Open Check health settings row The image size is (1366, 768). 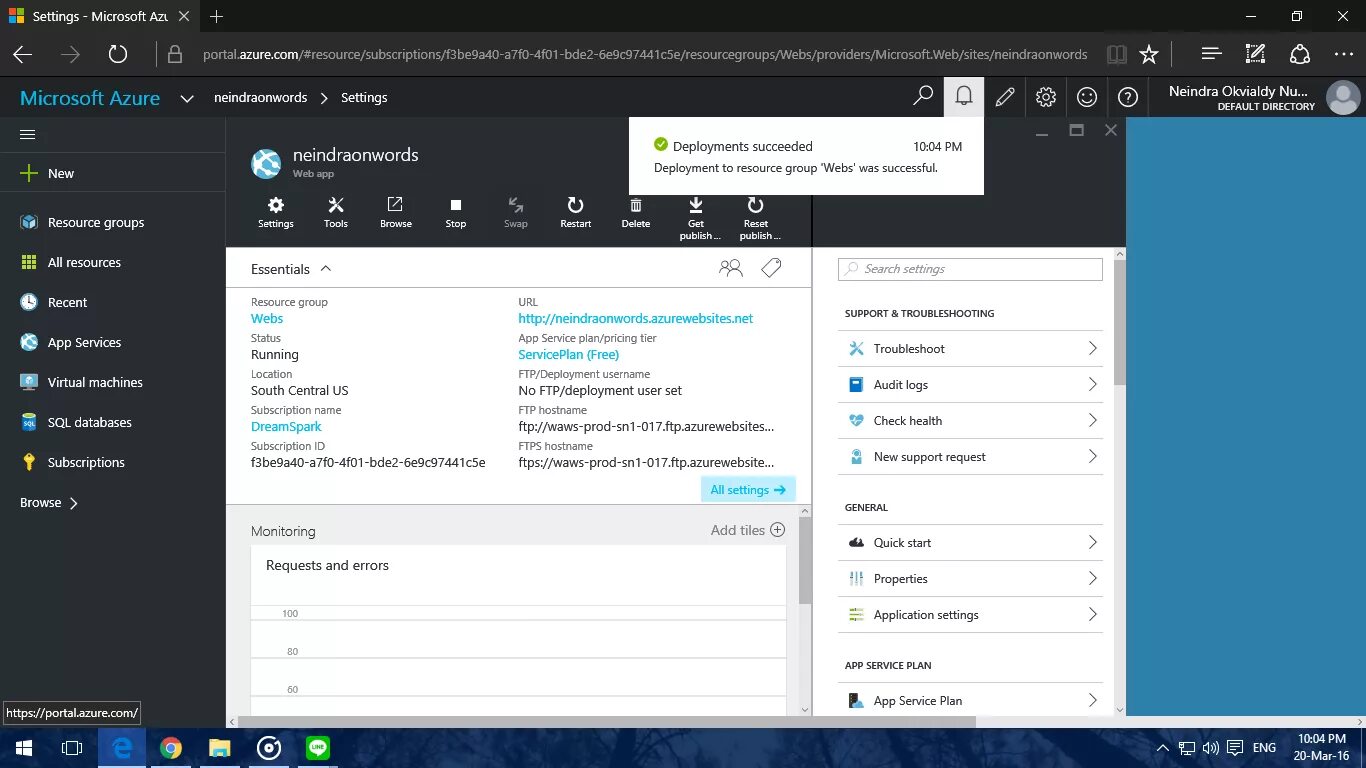(x=970, y=421)
